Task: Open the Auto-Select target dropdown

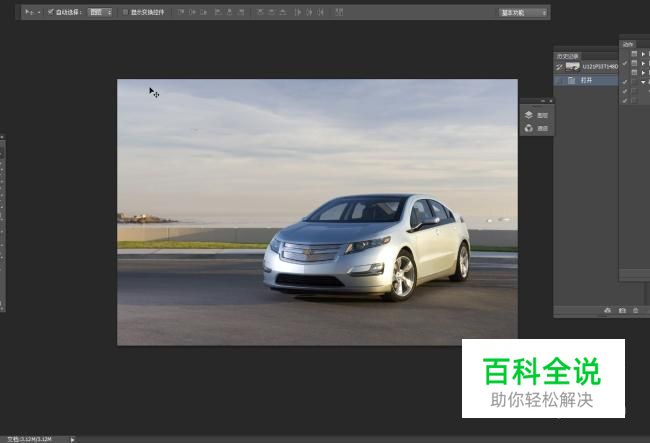Action: [100, 12]
